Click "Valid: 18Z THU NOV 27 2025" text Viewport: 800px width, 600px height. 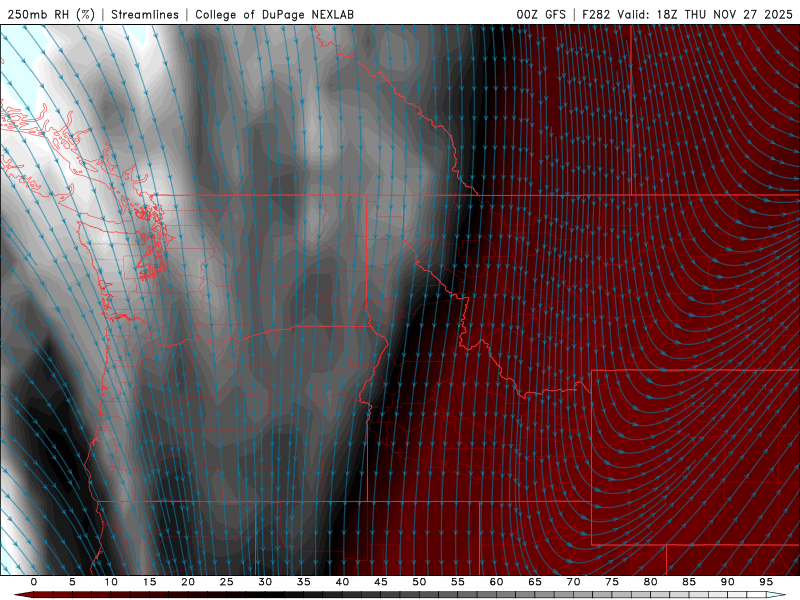click(705, 14)
